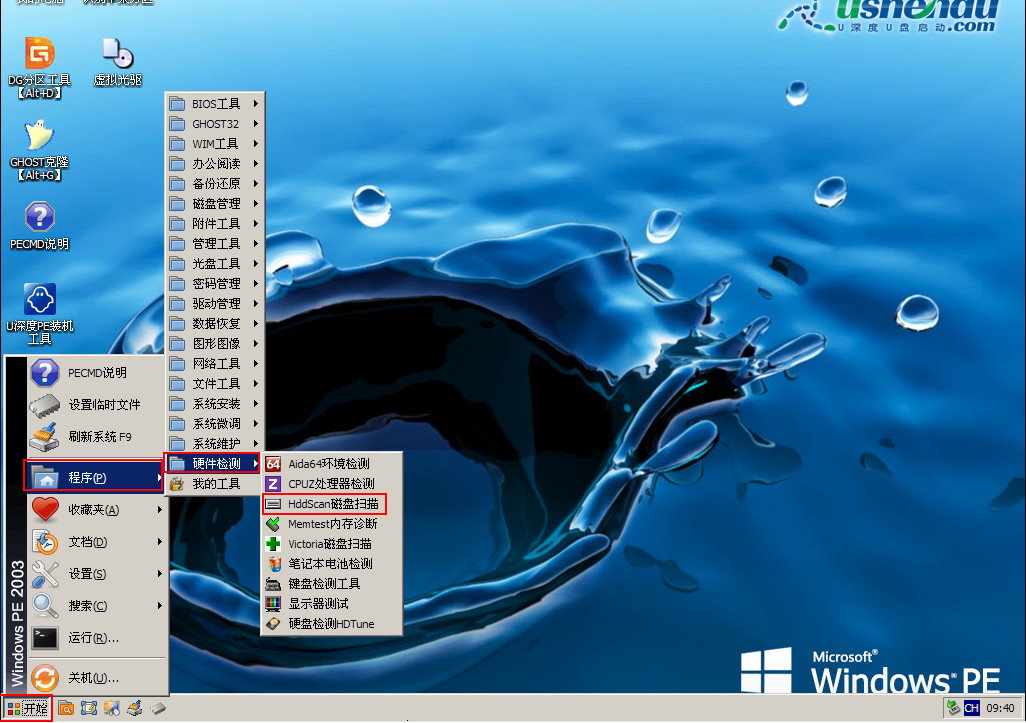Expand the 磁盘管理 submenu
1026x723 pixels.
pyautogui.click(x=215, y=204)
